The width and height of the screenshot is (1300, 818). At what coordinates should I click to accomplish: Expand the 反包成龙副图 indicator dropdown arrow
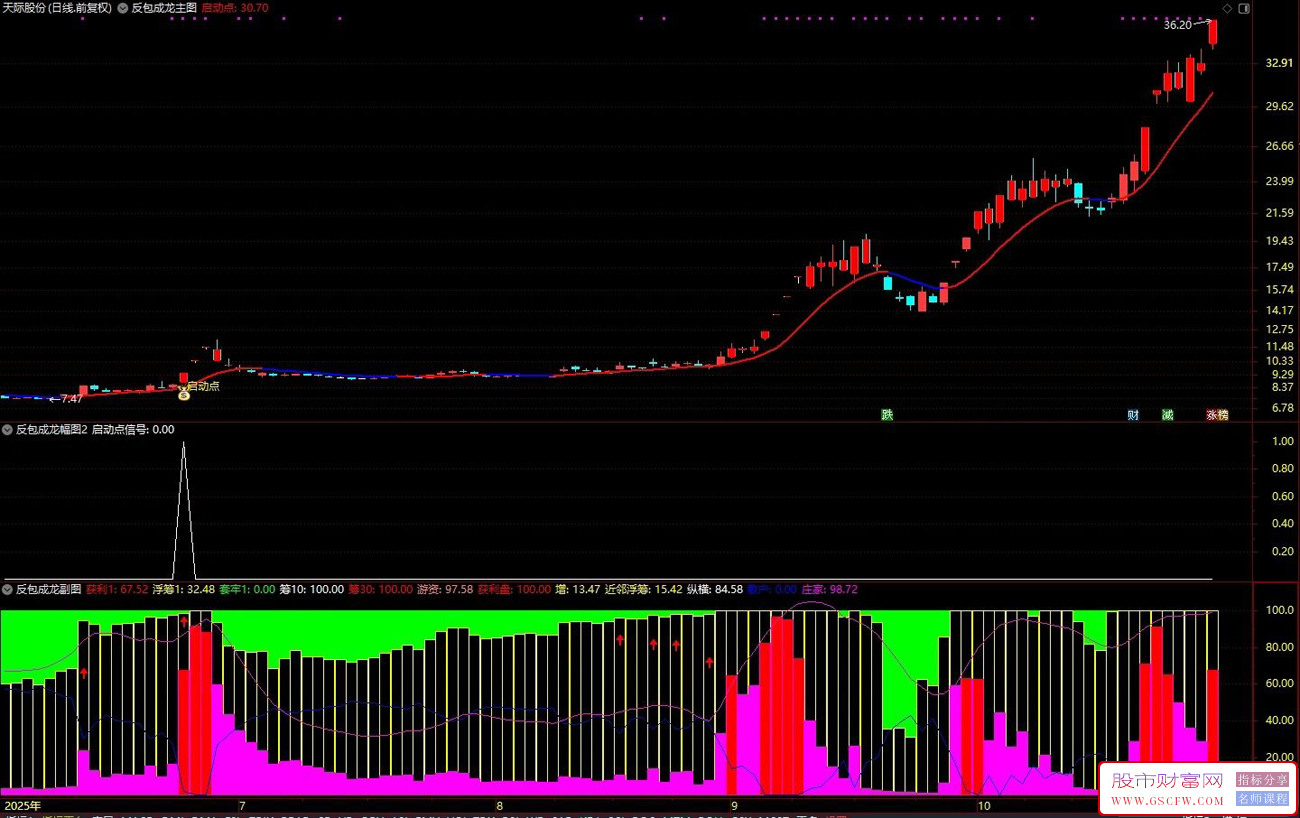coord(7,590)
